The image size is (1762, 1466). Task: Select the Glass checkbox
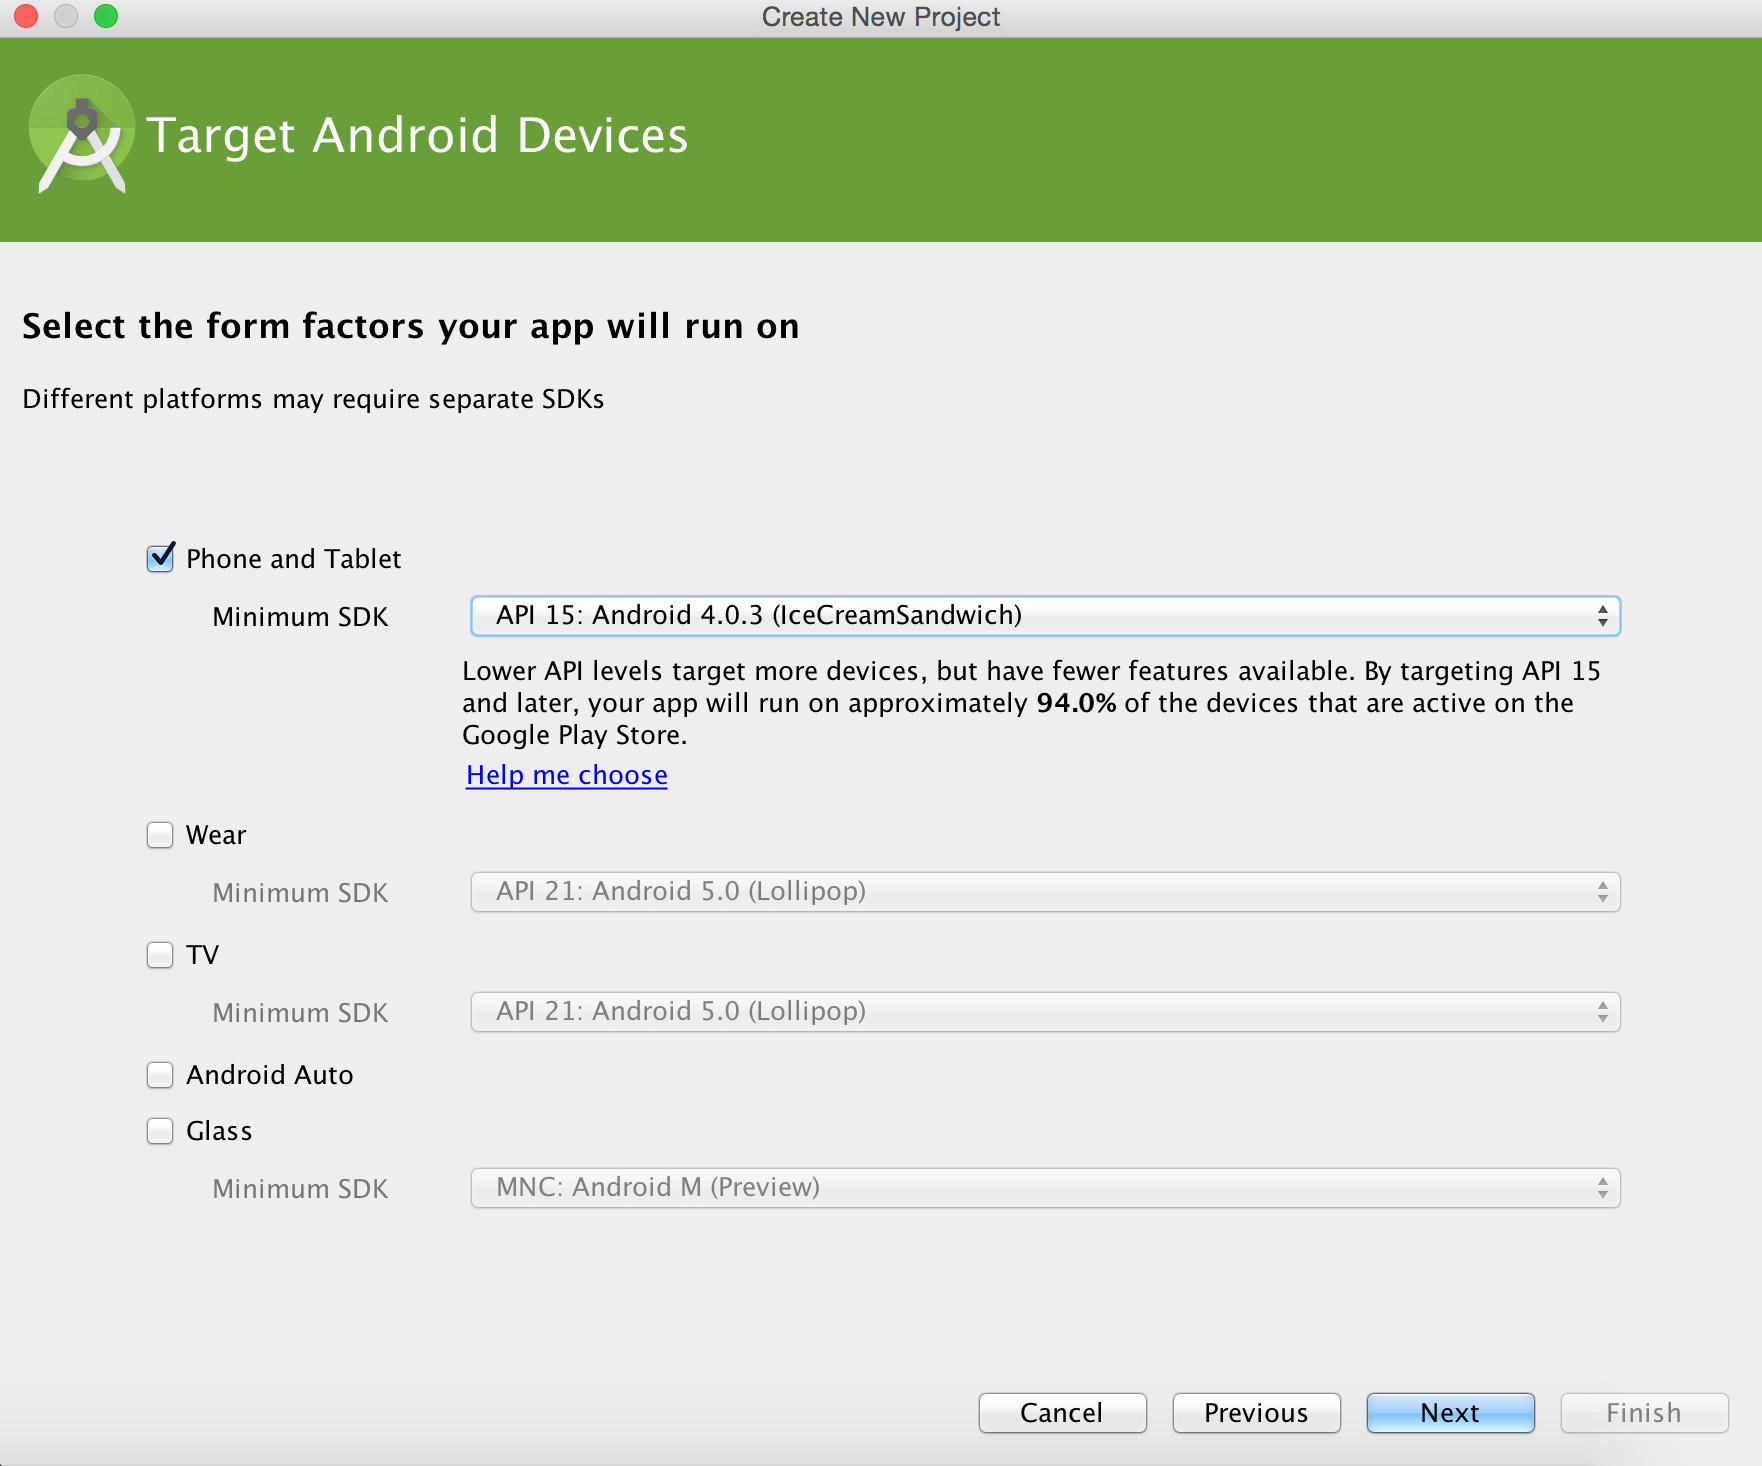pyautogui.click(x=160, y=1131)
